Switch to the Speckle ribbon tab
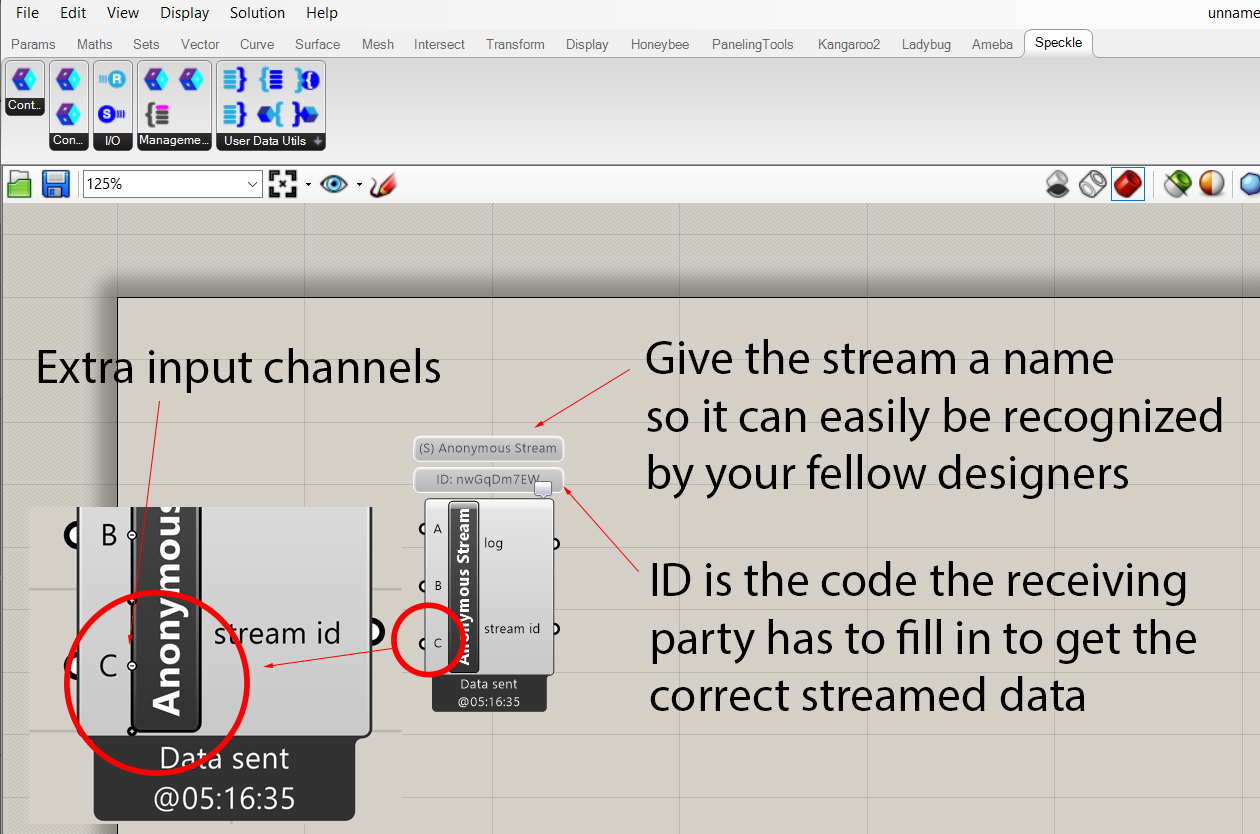 coord(1058,42)
